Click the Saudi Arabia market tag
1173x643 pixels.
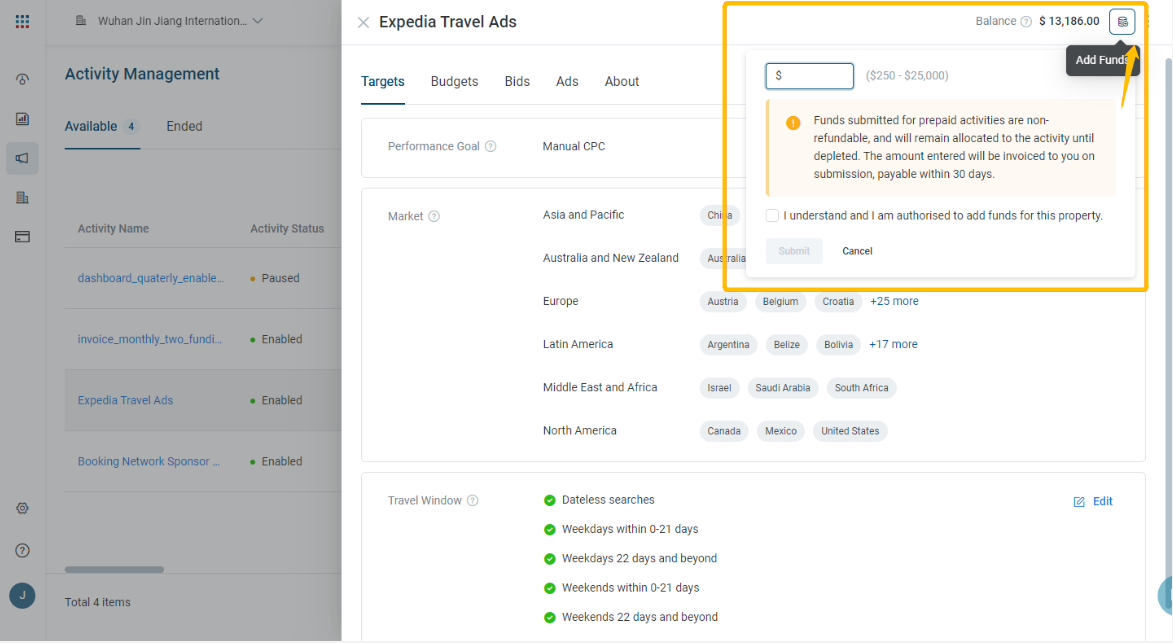point(782,388)
